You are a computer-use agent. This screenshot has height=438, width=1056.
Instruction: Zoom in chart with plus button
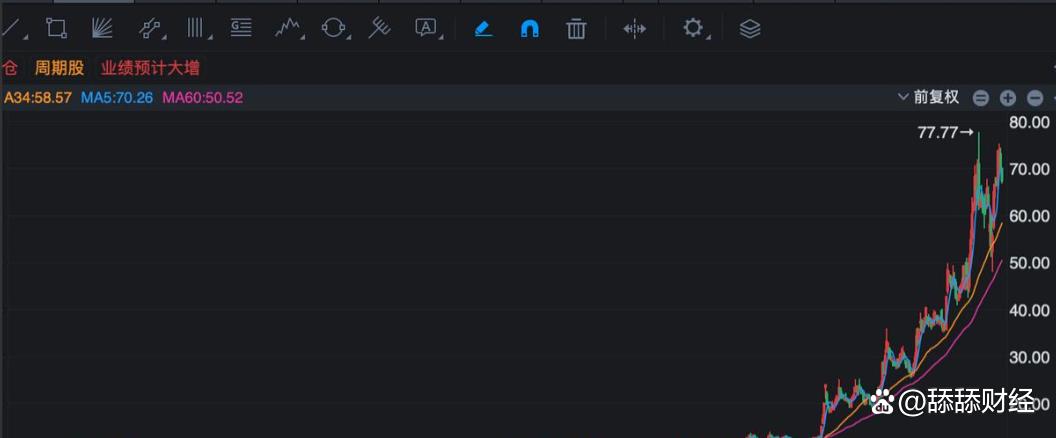pos(1008,98)
